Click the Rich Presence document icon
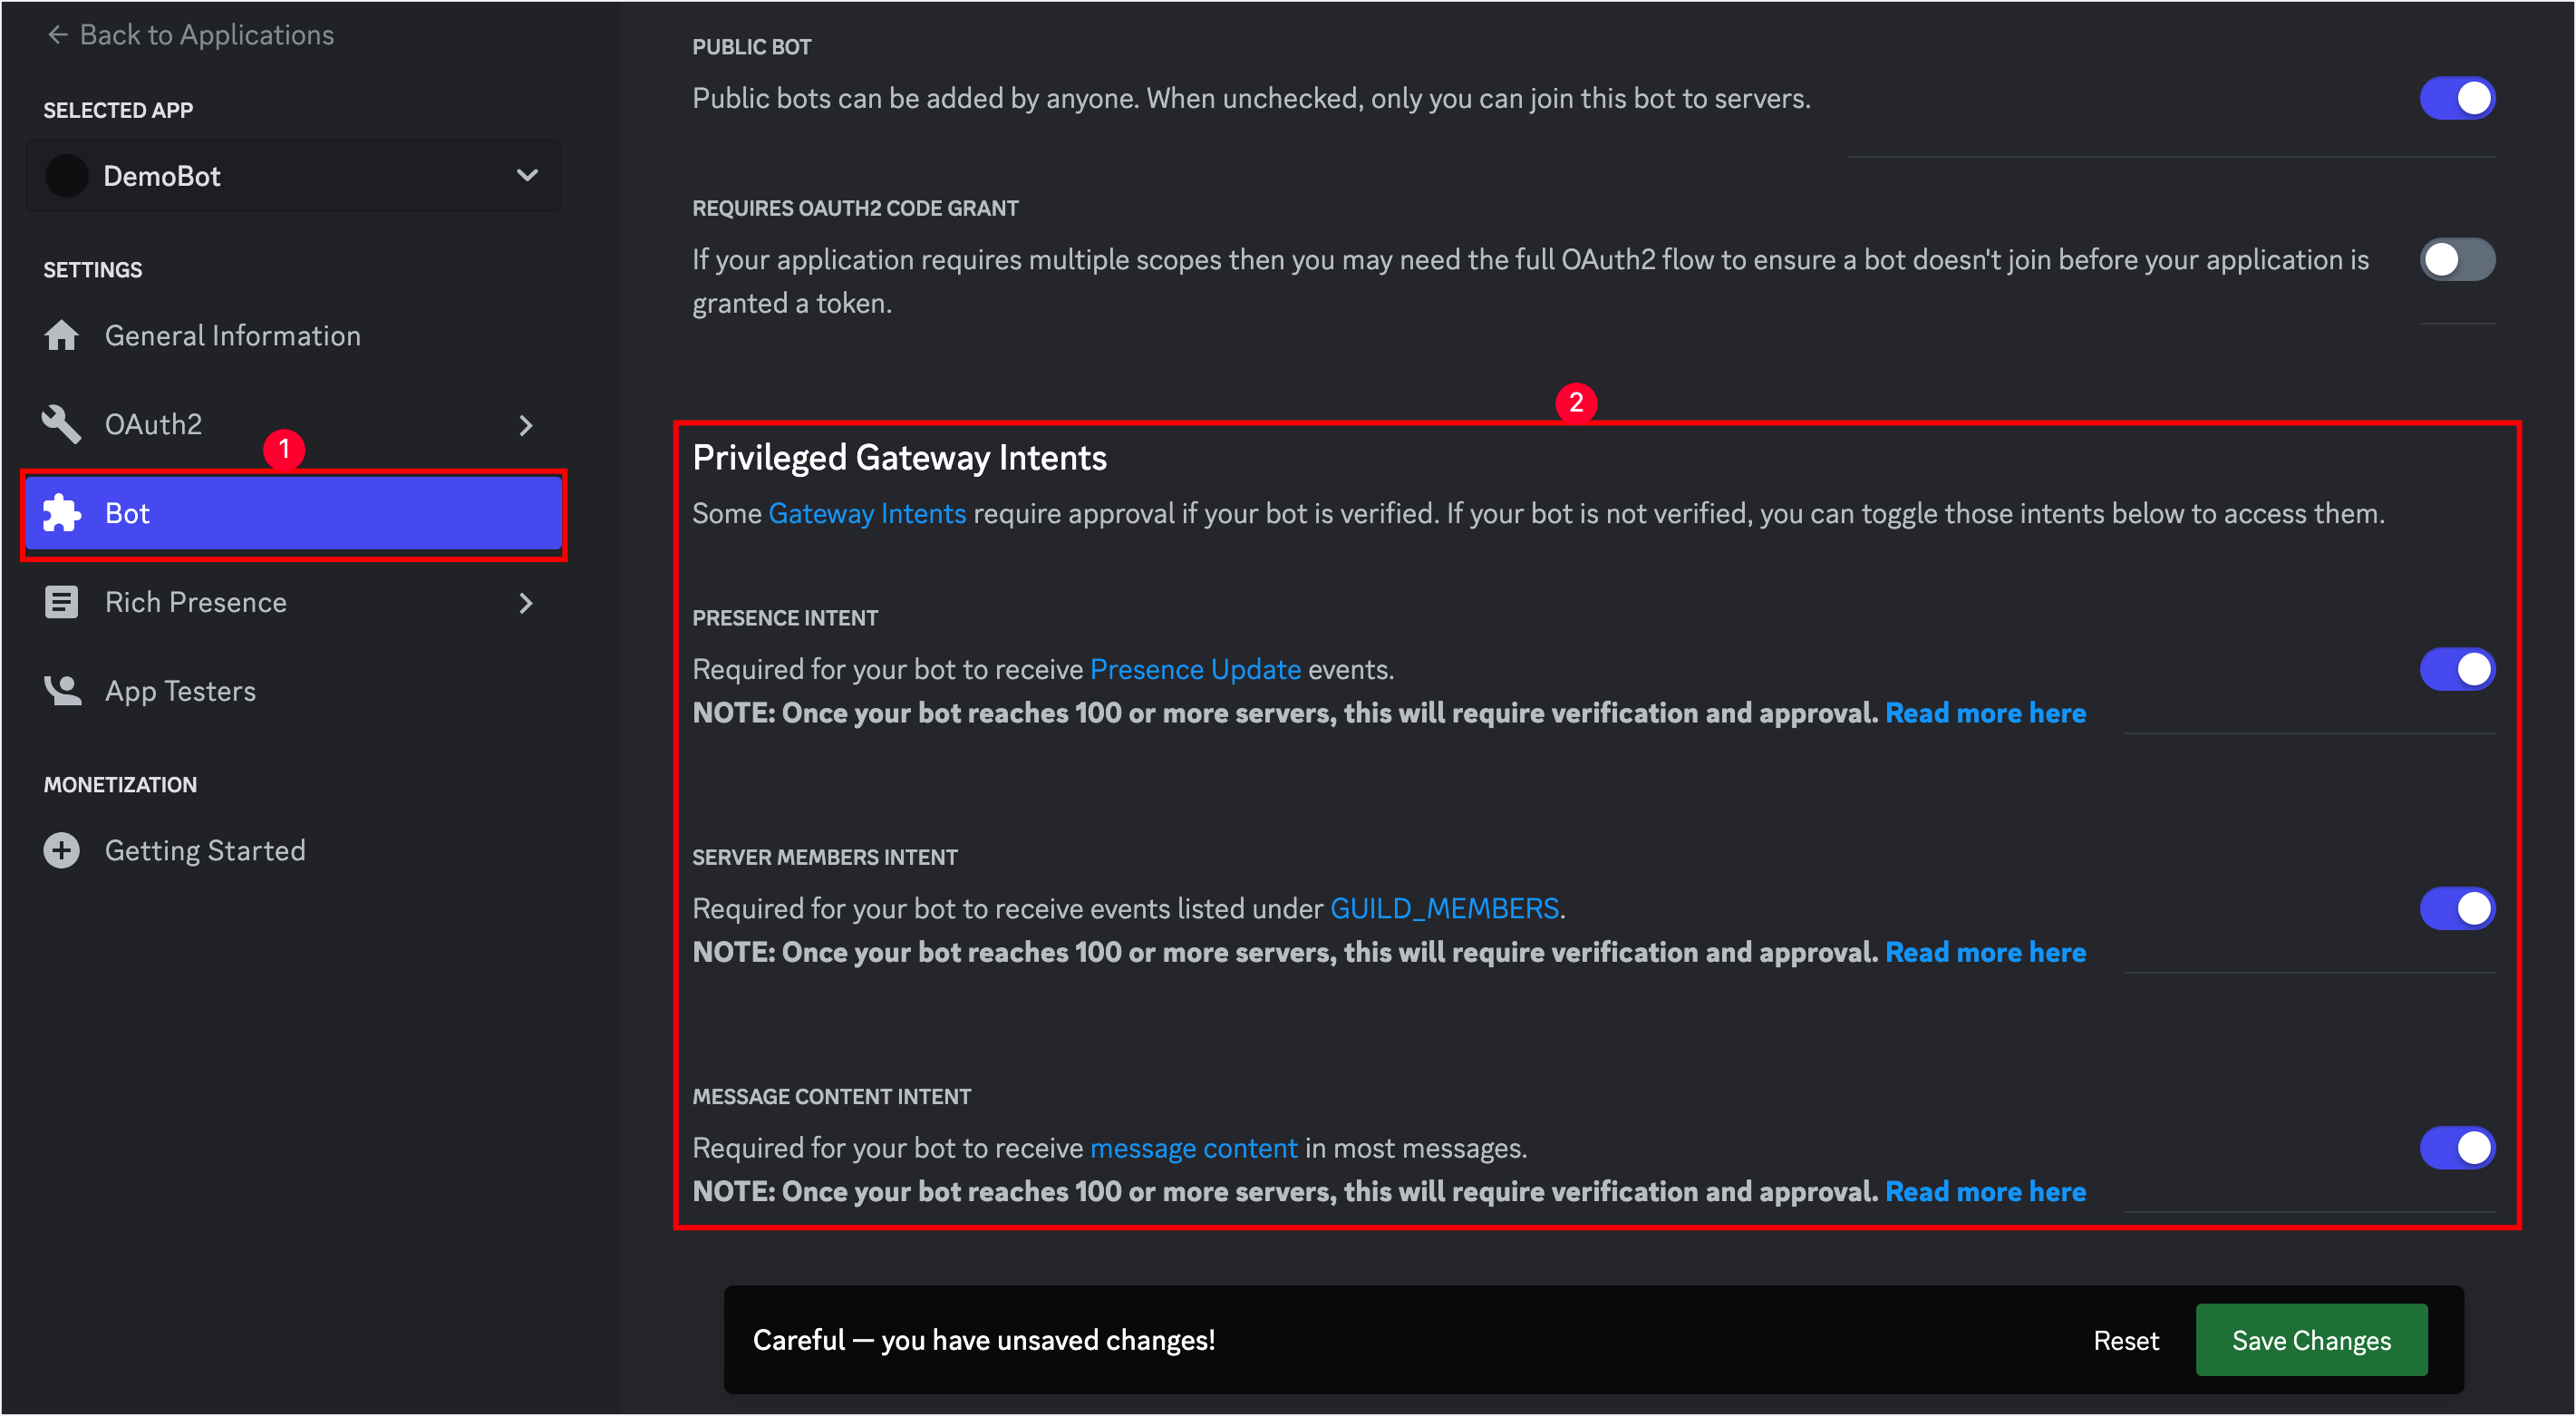Viewport: 2576px width, 1416px height. point(61,601)
